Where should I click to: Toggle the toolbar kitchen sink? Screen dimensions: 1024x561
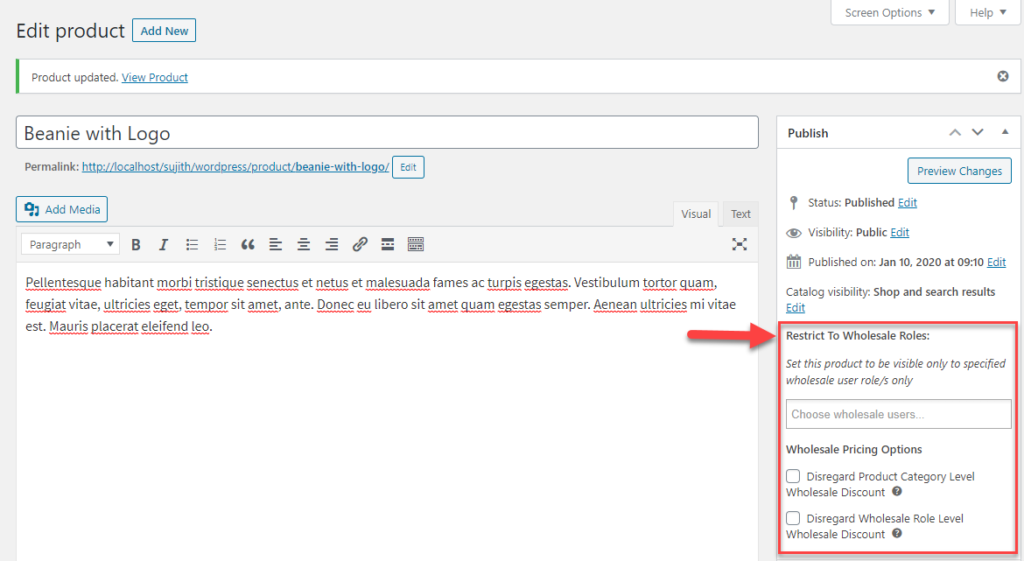[416, 244]
